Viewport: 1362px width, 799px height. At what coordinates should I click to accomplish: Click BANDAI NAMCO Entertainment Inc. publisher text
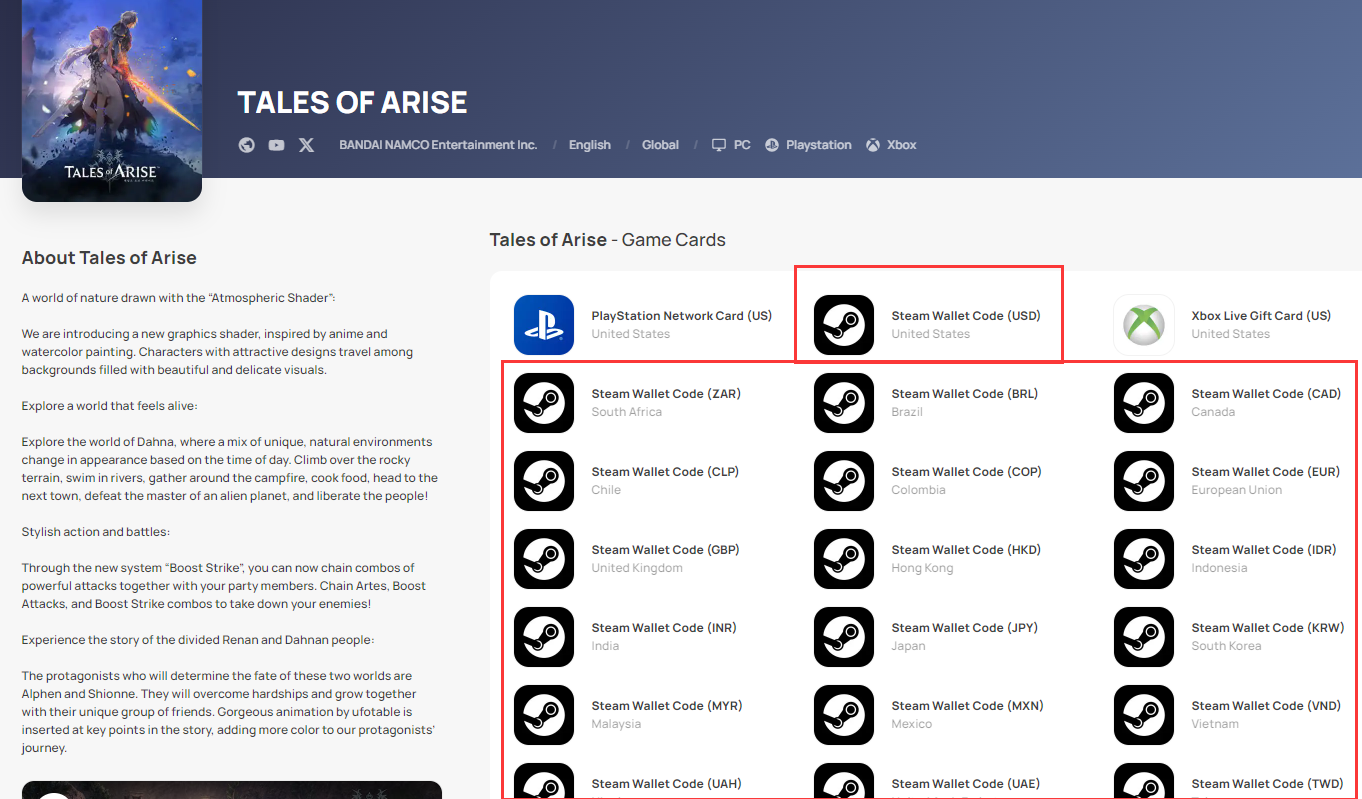click(438, 145)
